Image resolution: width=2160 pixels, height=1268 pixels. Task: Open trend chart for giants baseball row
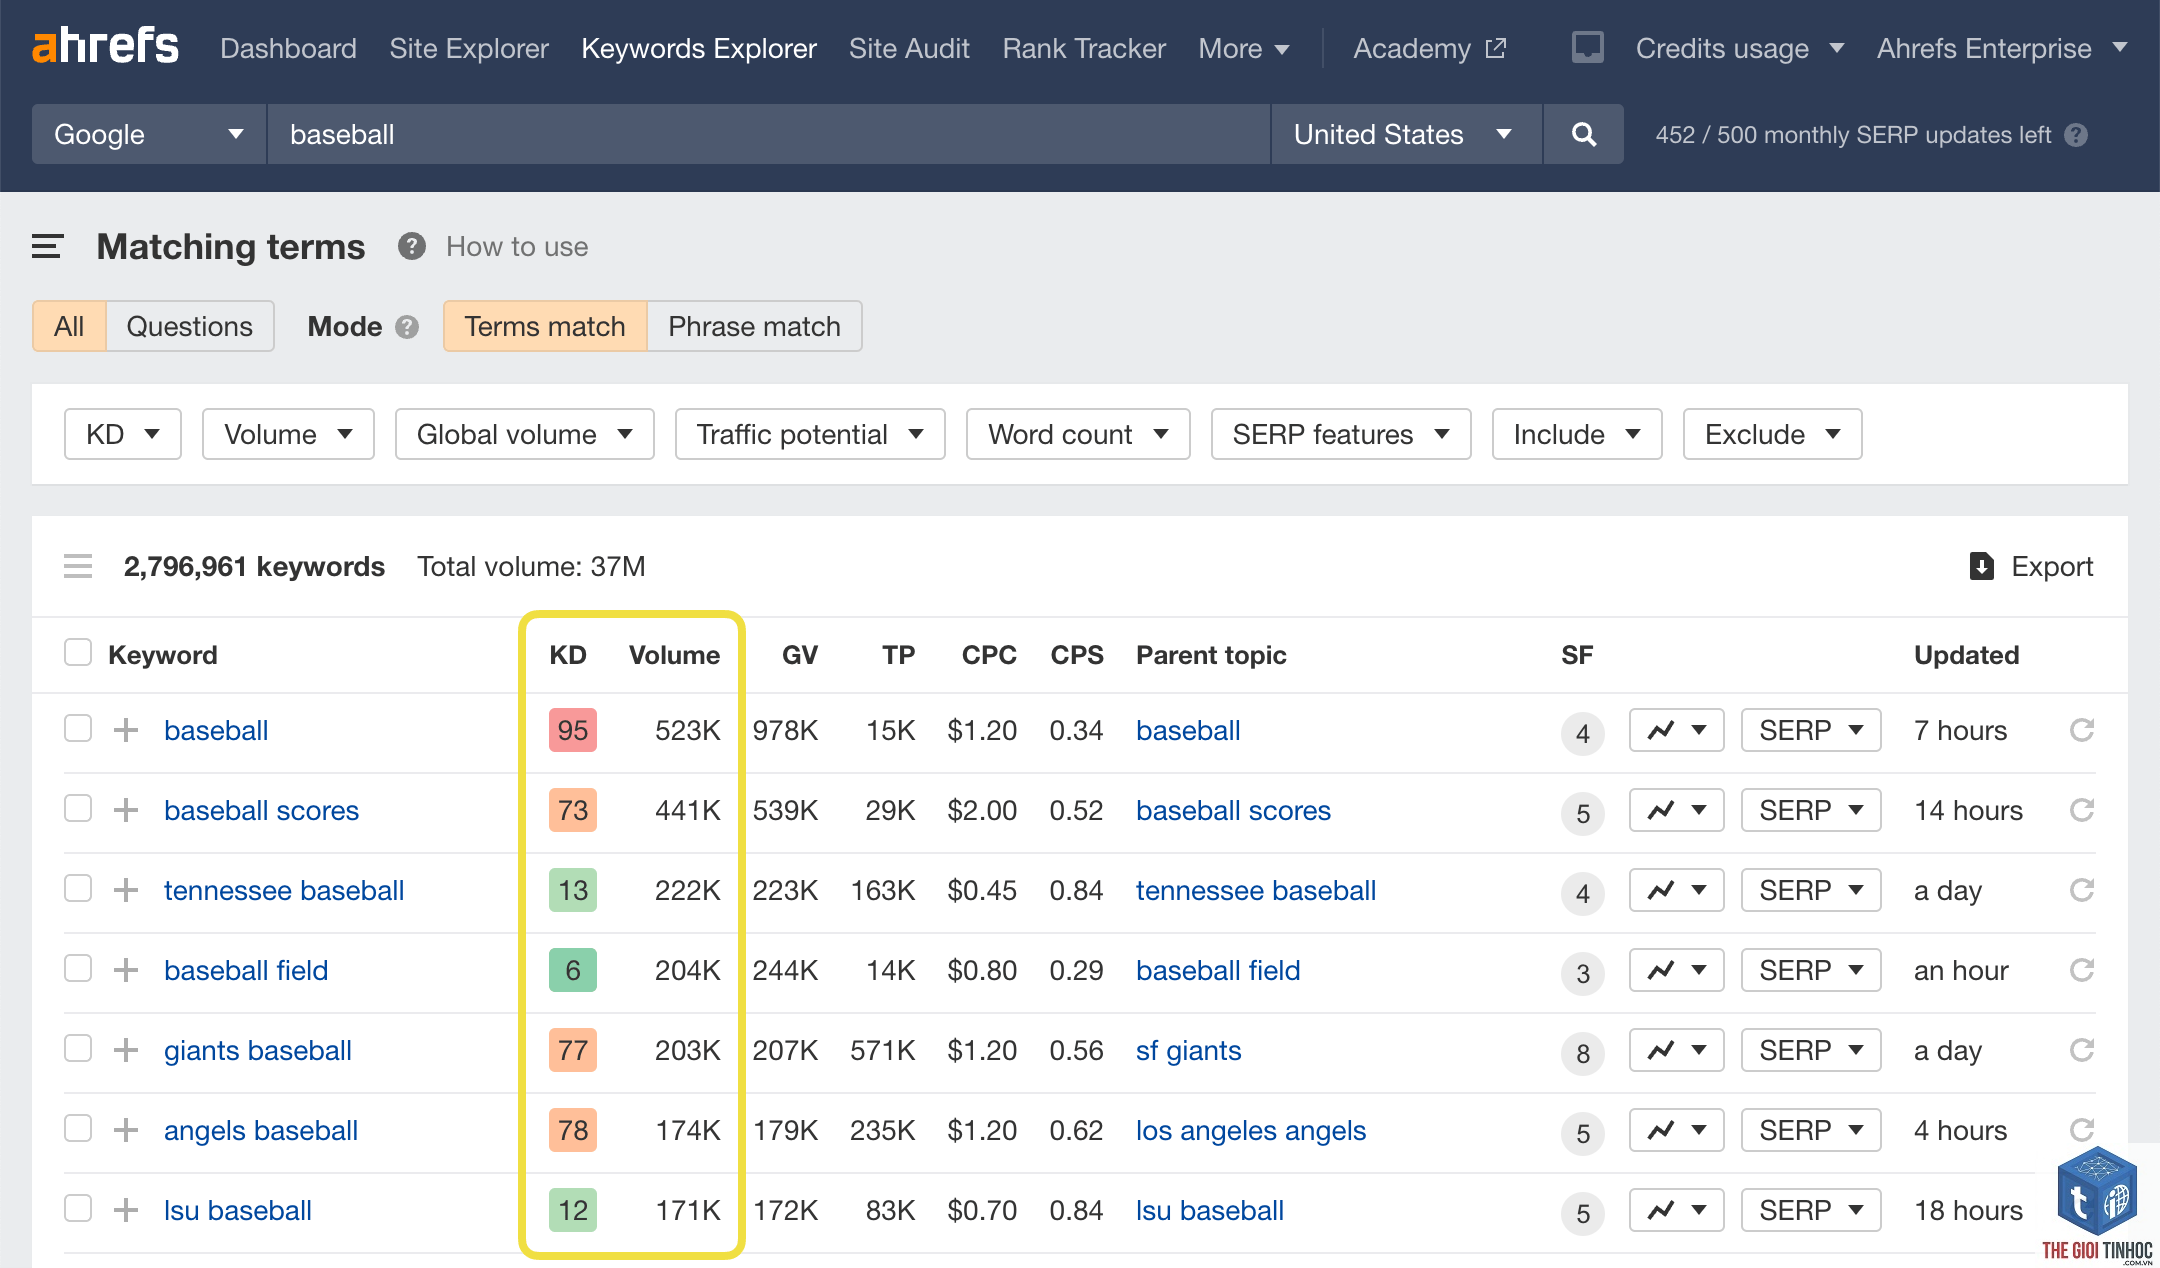pos(1676,1050)
